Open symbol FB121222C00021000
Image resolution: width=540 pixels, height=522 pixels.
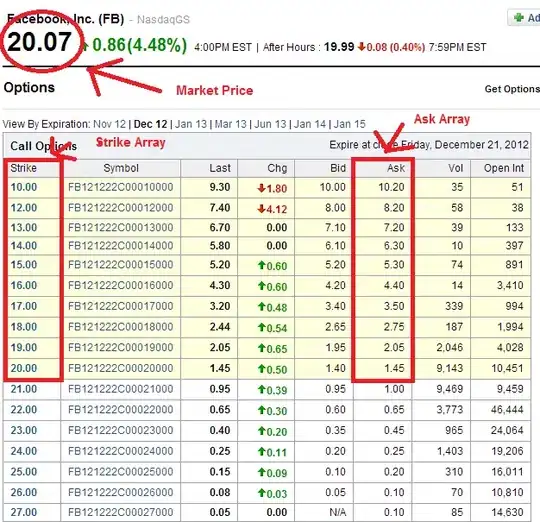121,389
